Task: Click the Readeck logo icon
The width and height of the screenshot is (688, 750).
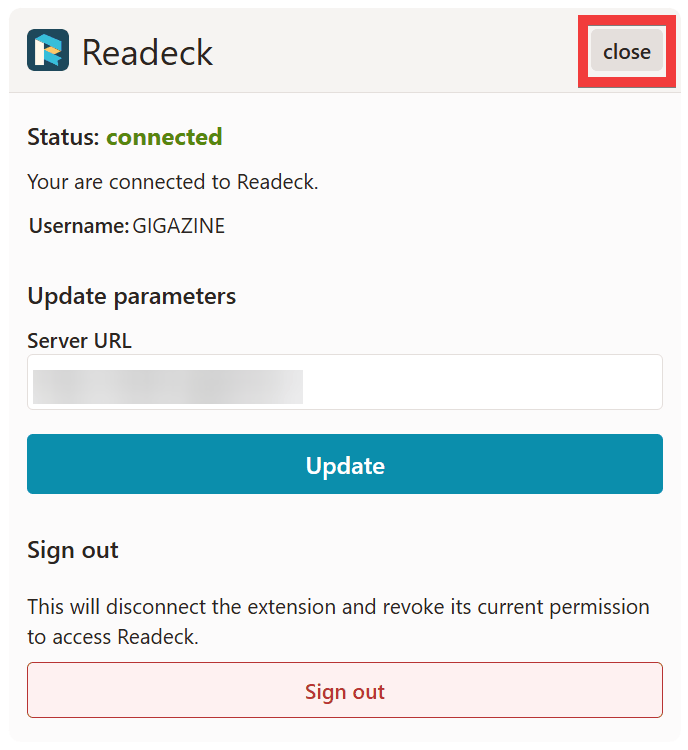Action: click(x=48, y=51)
